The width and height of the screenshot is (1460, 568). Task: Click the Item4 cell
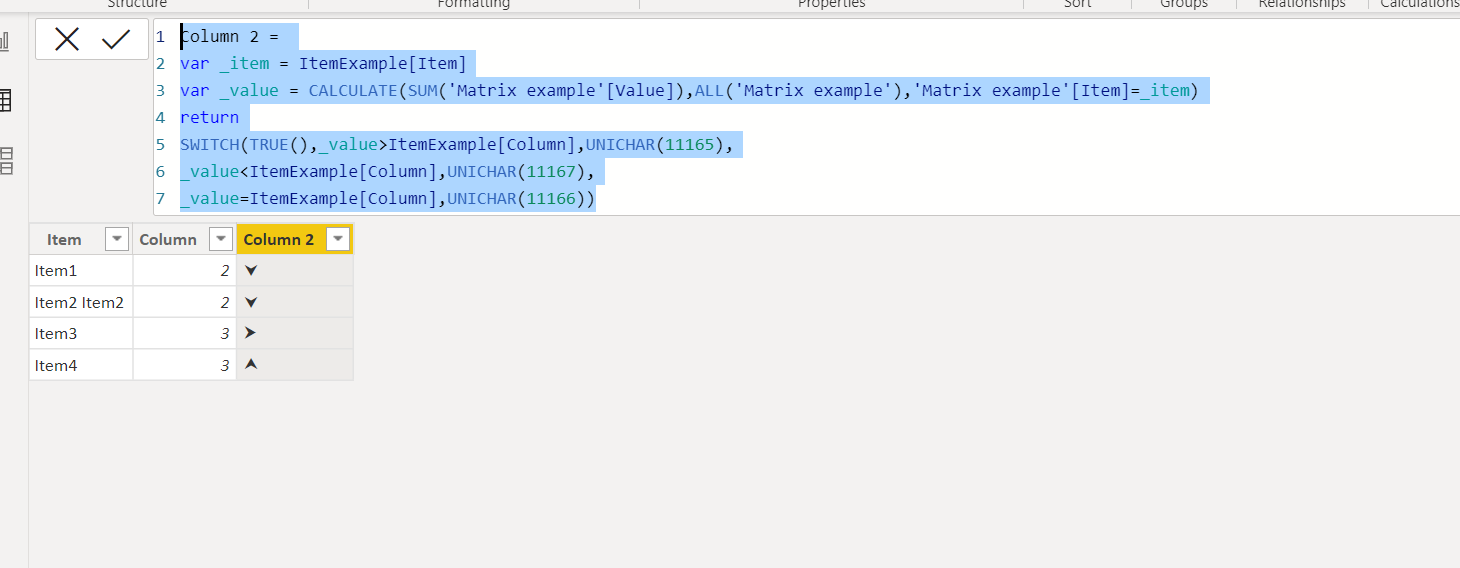pyautogui.click(x=81, y=365)
